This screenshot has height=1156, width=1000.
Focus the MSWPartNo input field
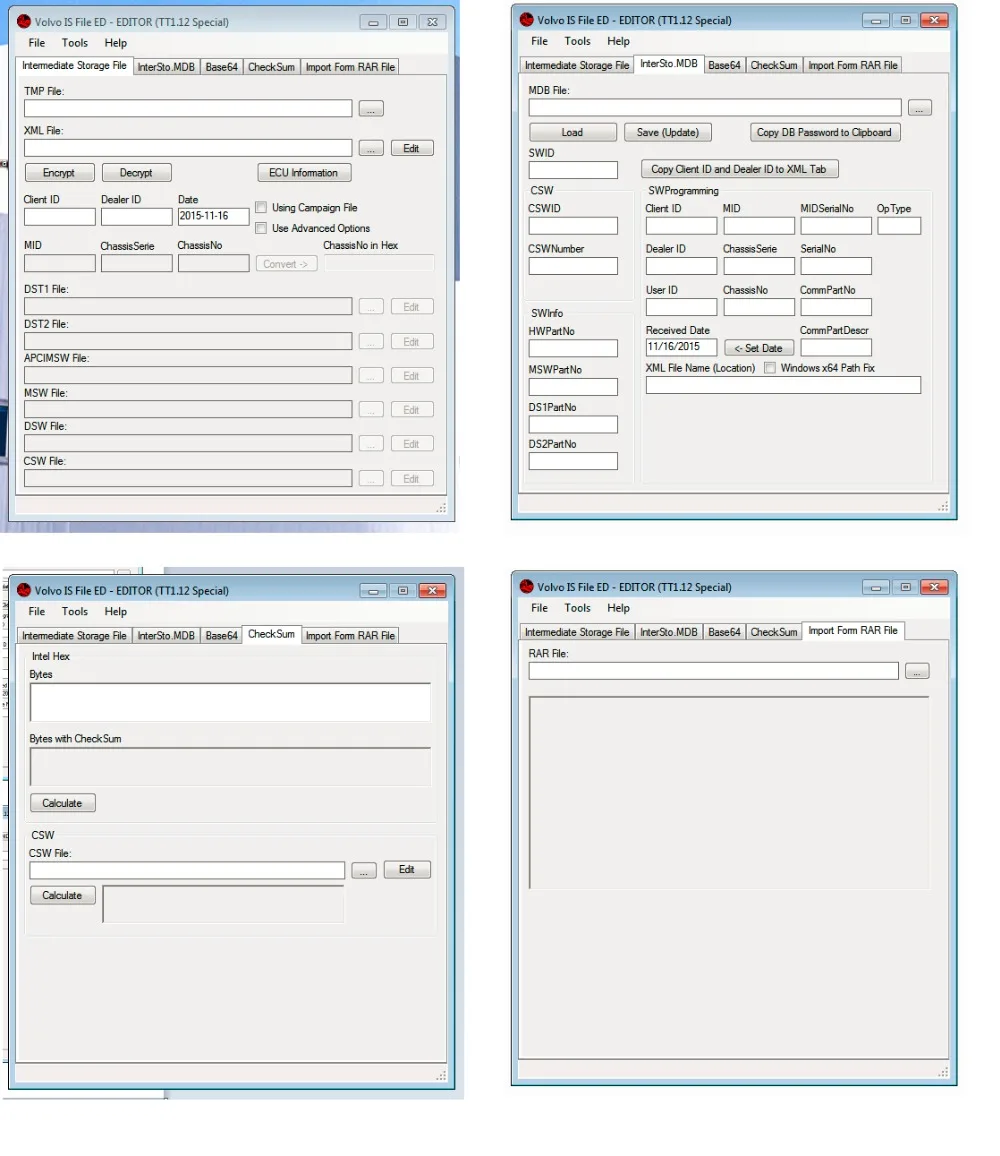(573, 386)
